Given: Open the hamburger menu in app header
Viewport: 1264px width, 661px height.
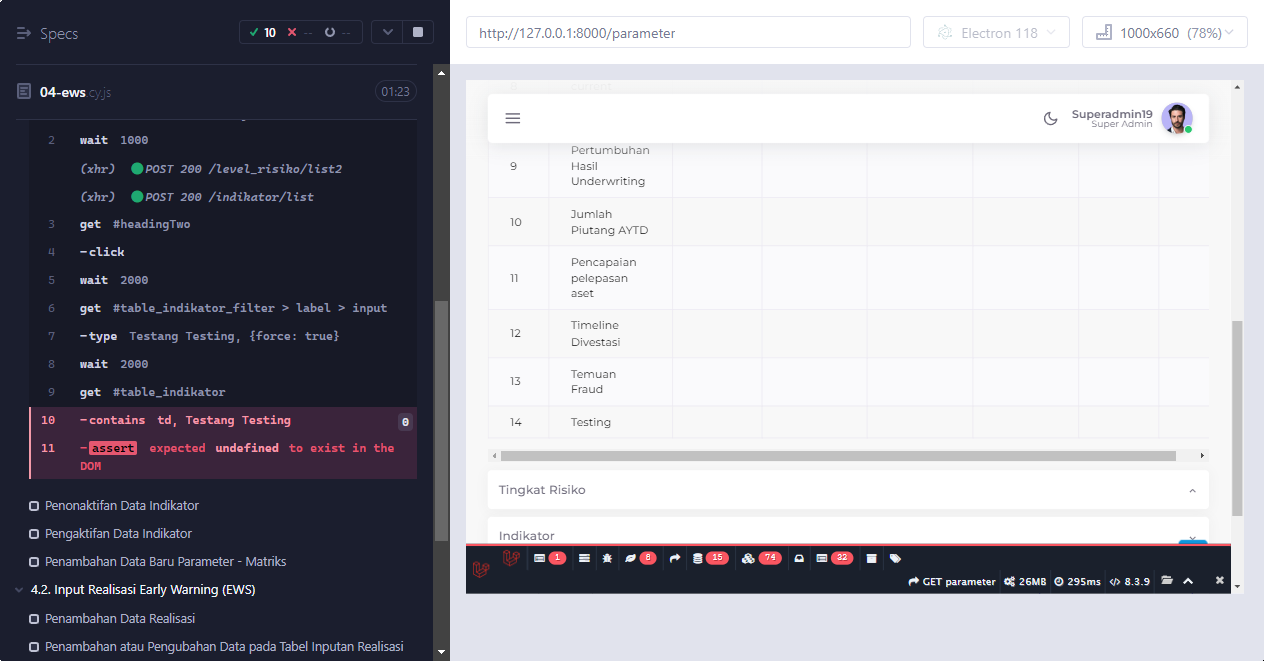Looking at the screenshot, I should [x=513, y=118].
